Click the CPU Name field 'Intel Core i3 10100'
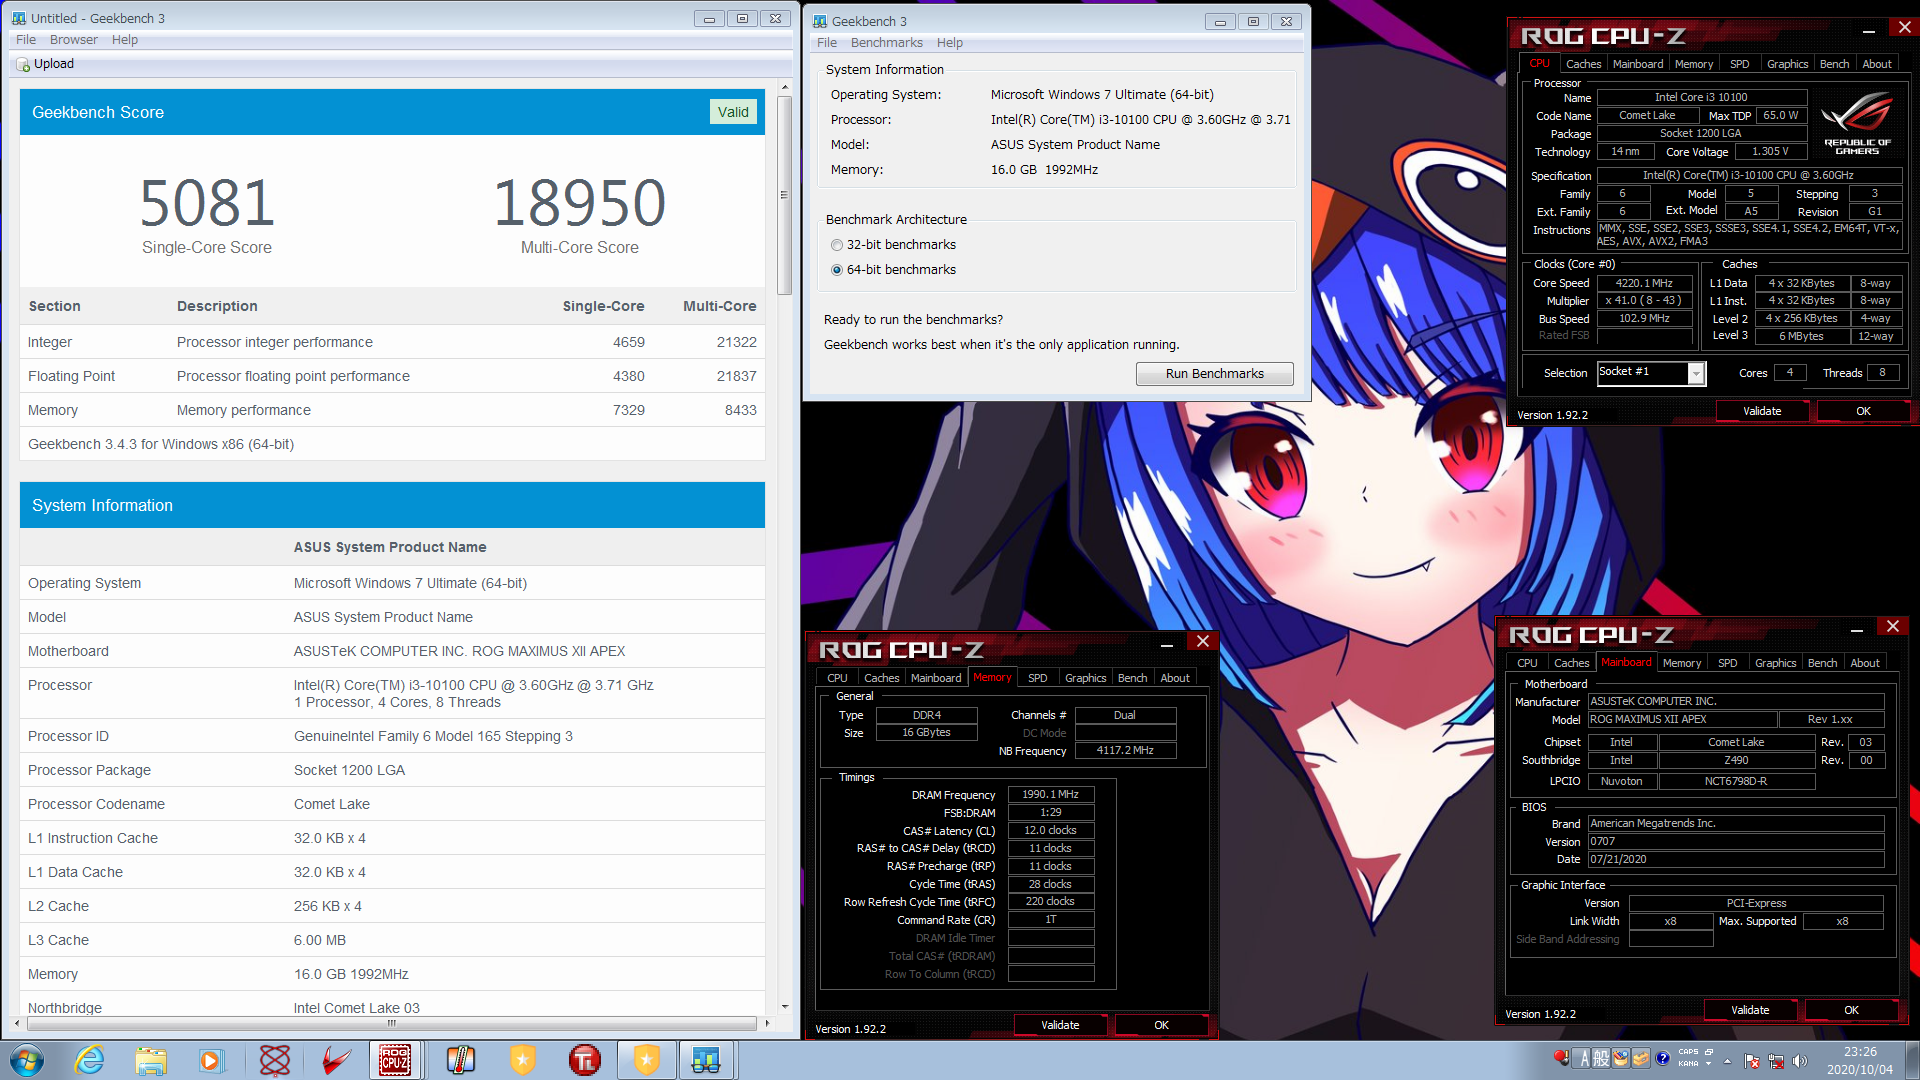 (1701, 98)
